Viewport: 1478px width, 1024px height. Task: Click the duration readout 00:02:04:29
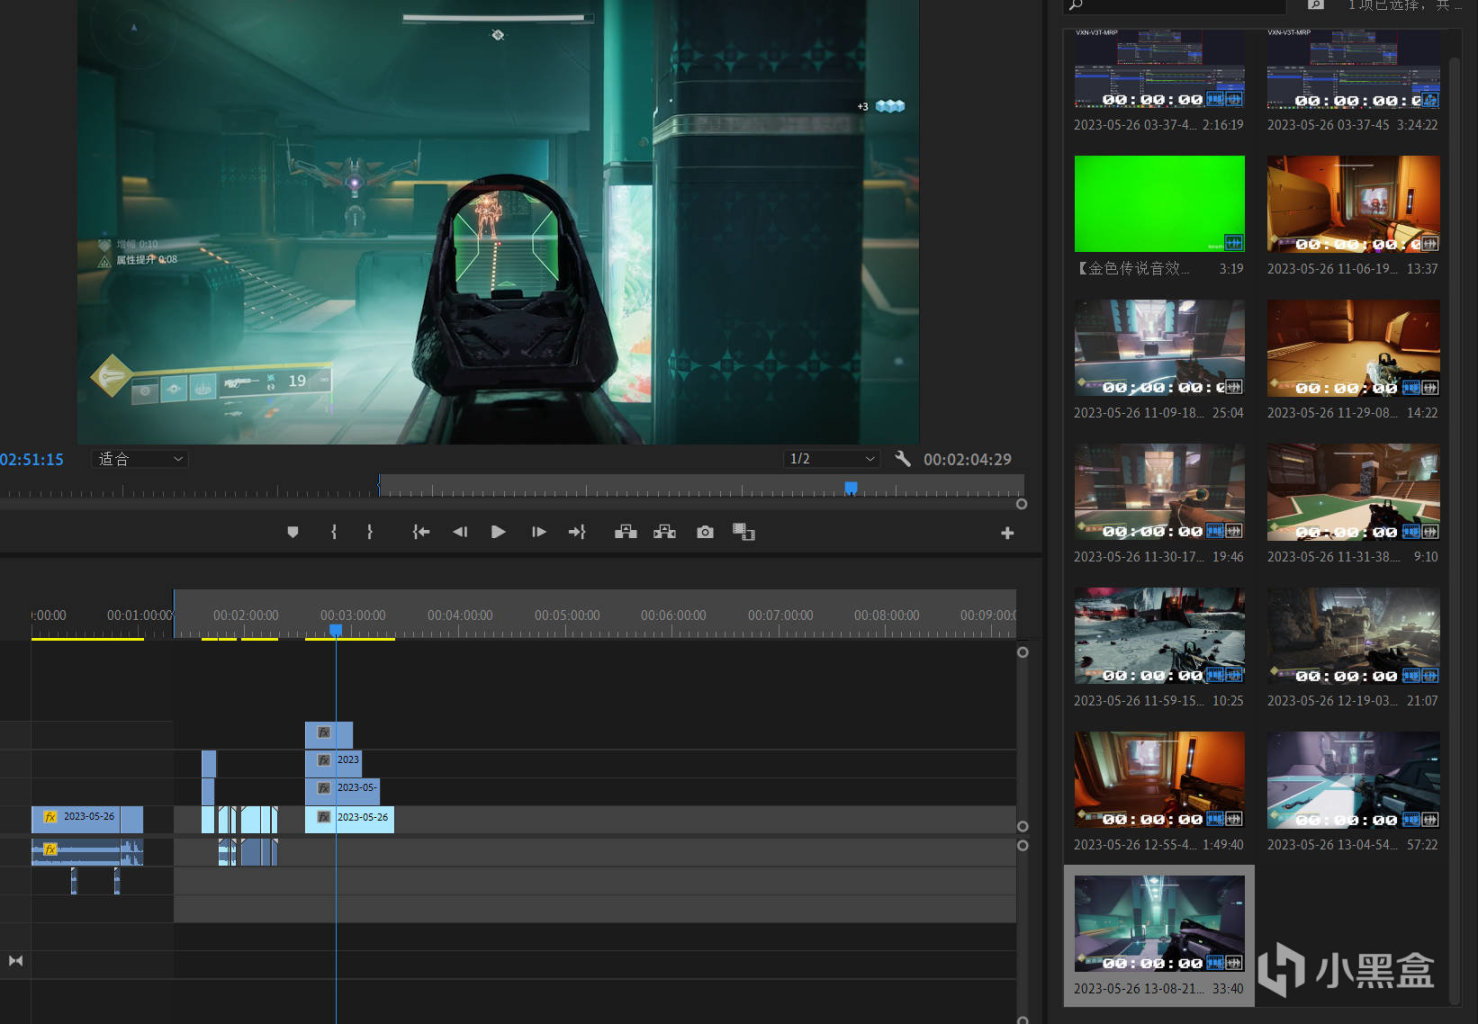(x=967, y=459)
